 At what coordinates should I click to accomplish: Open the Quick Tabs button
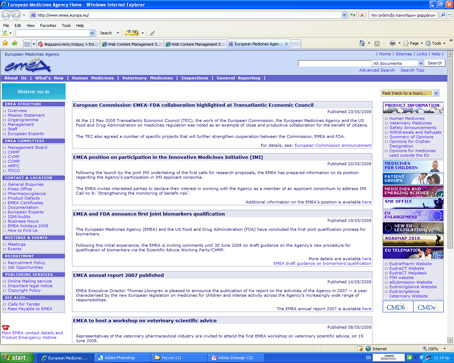coord(27,44)
